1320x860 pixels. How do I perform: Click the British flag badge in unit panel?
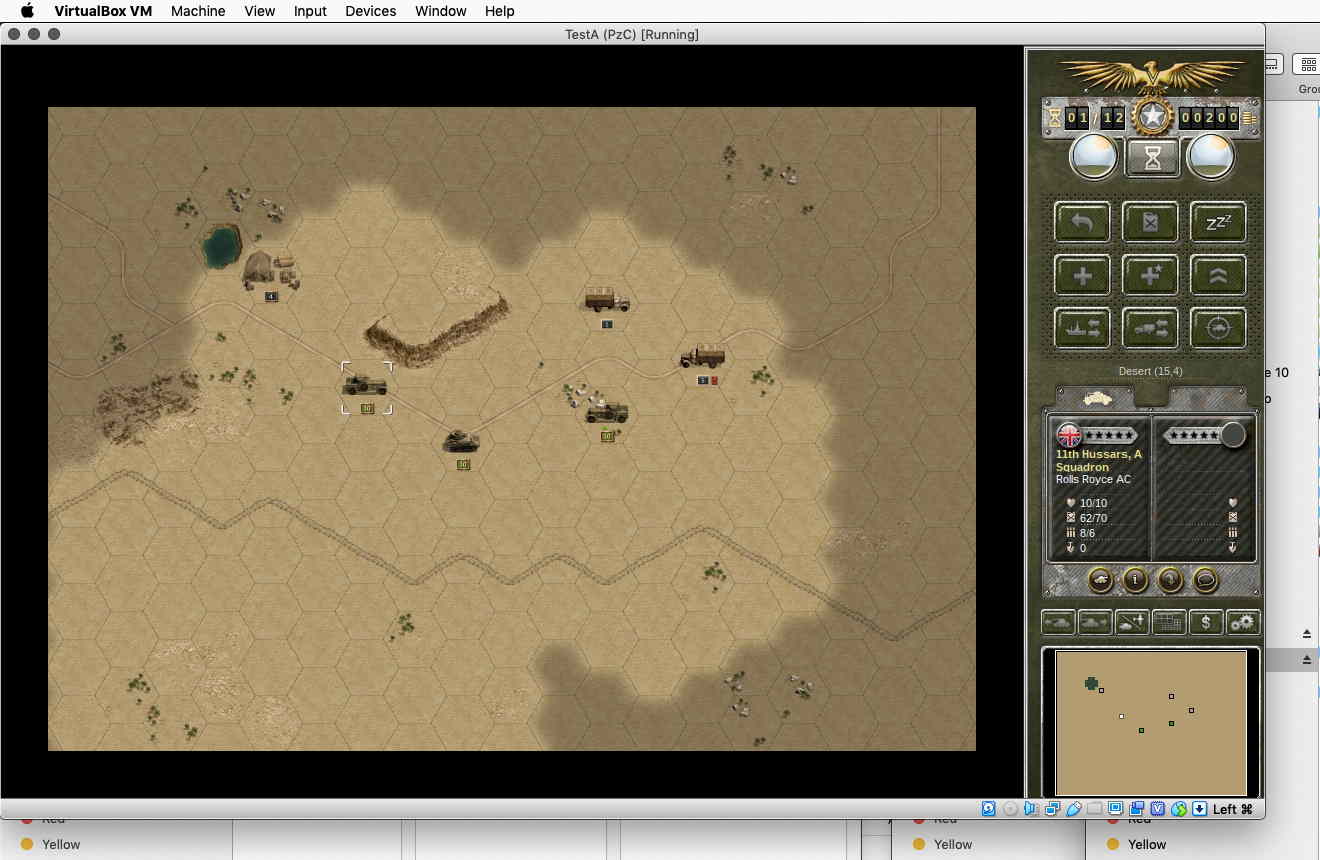pos(1069,435)
